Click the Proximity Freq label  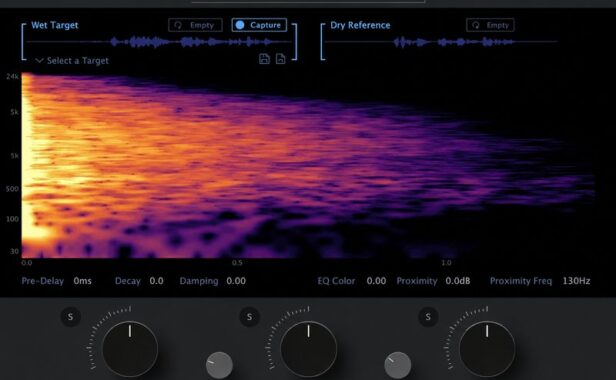point(521,281)
